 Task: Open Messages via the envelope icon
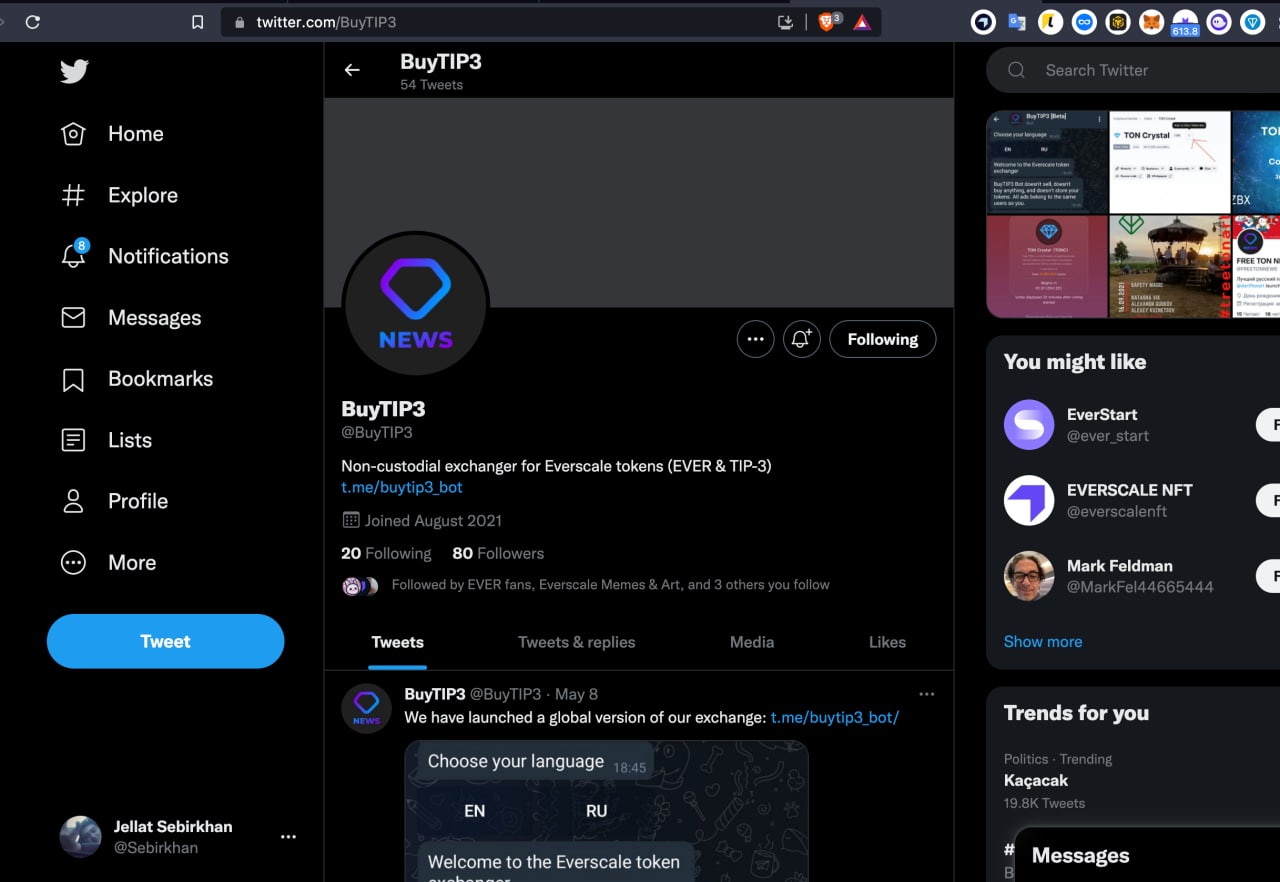73,318
